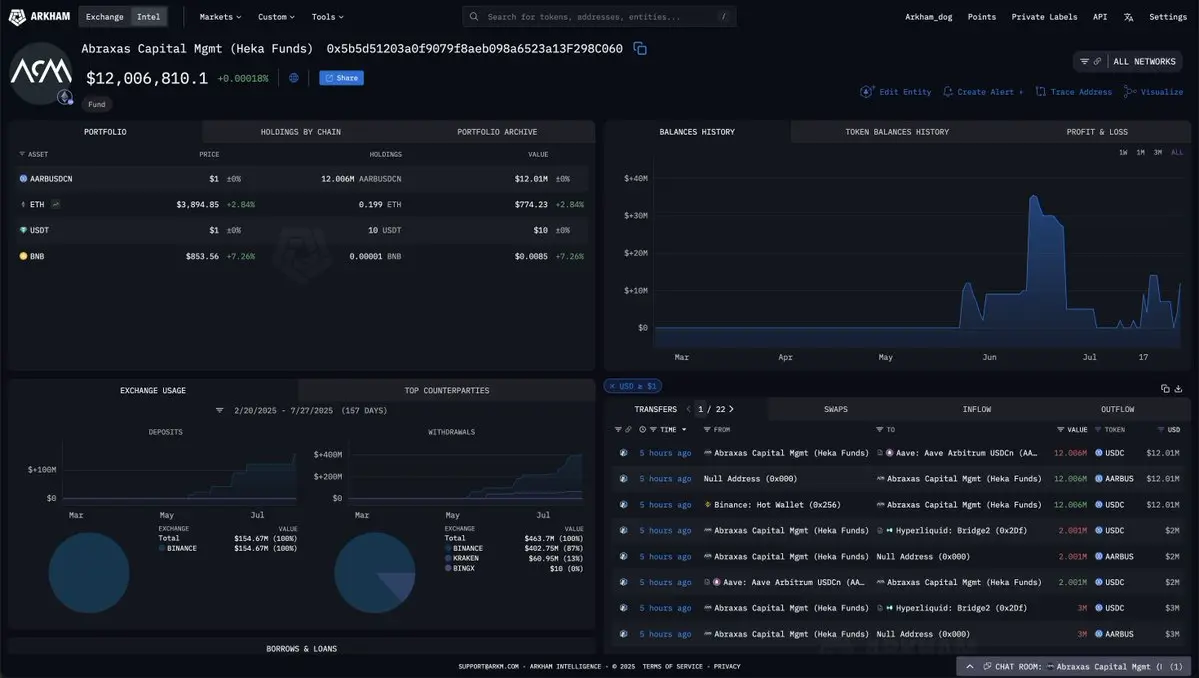Open the globe website icon beside the balance
This screenshot has height=678, width=1199.
(x=294, y=78)
